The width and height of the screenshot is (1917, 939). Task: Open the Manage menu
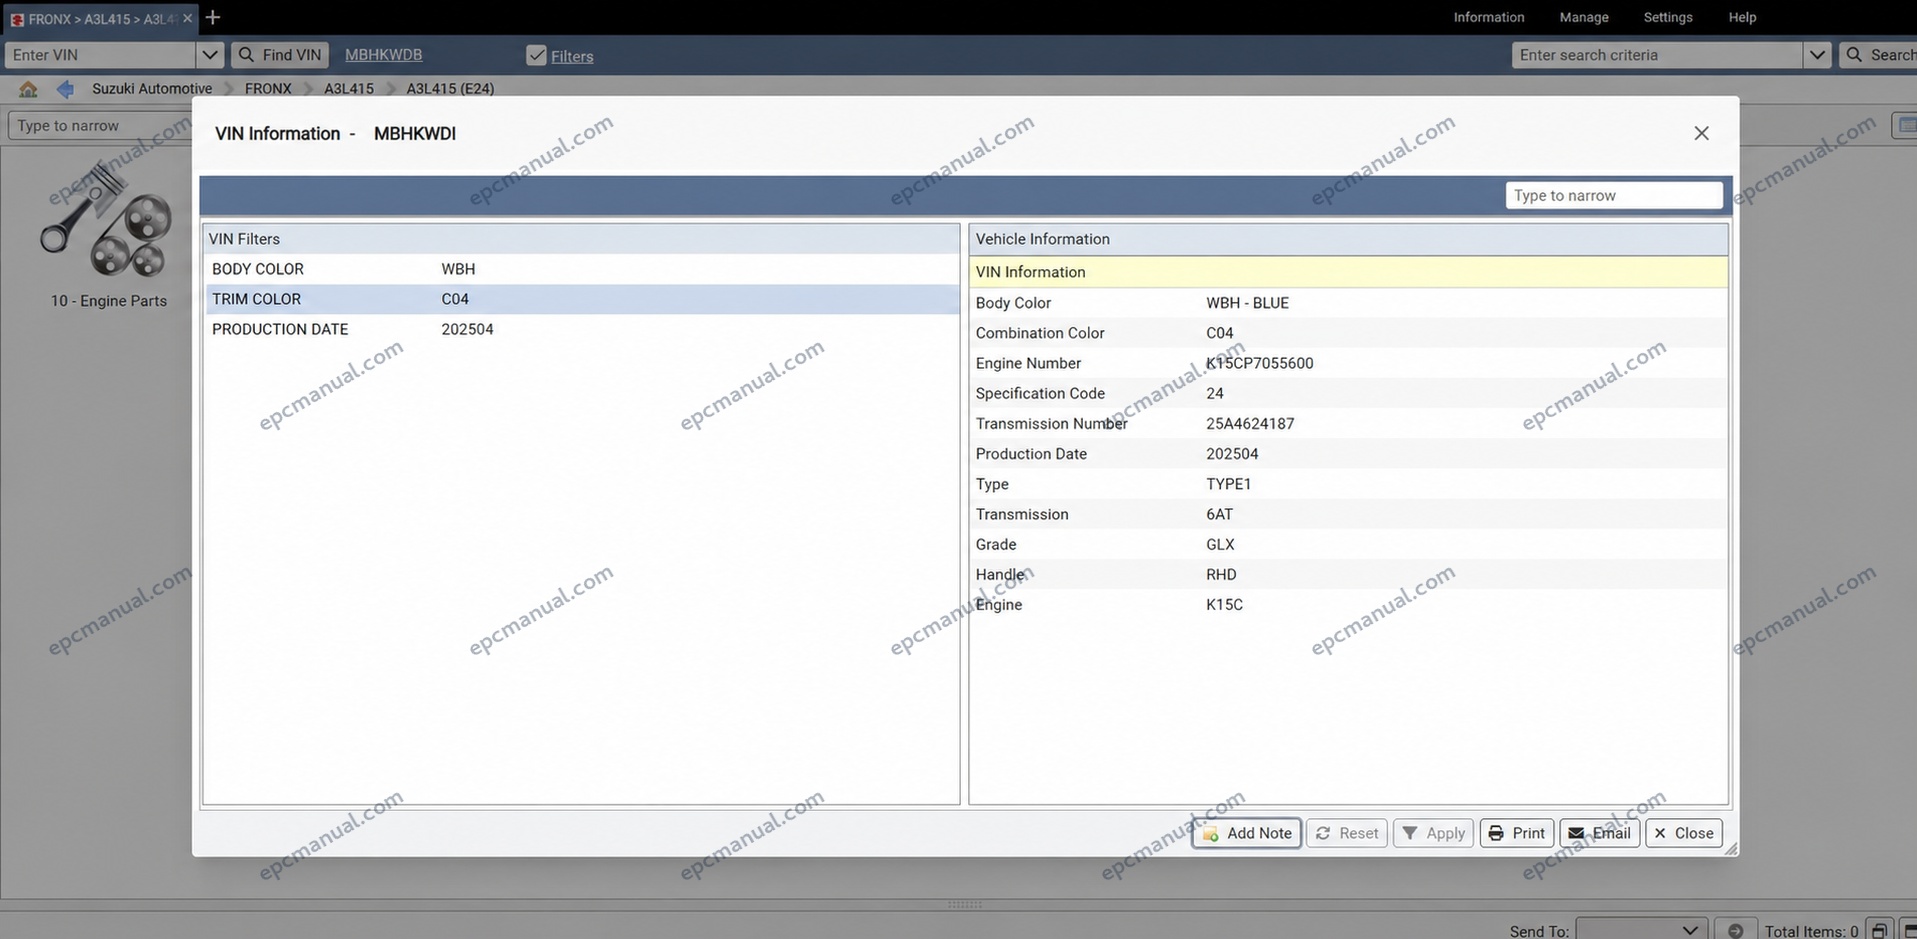coord(1584,17)
